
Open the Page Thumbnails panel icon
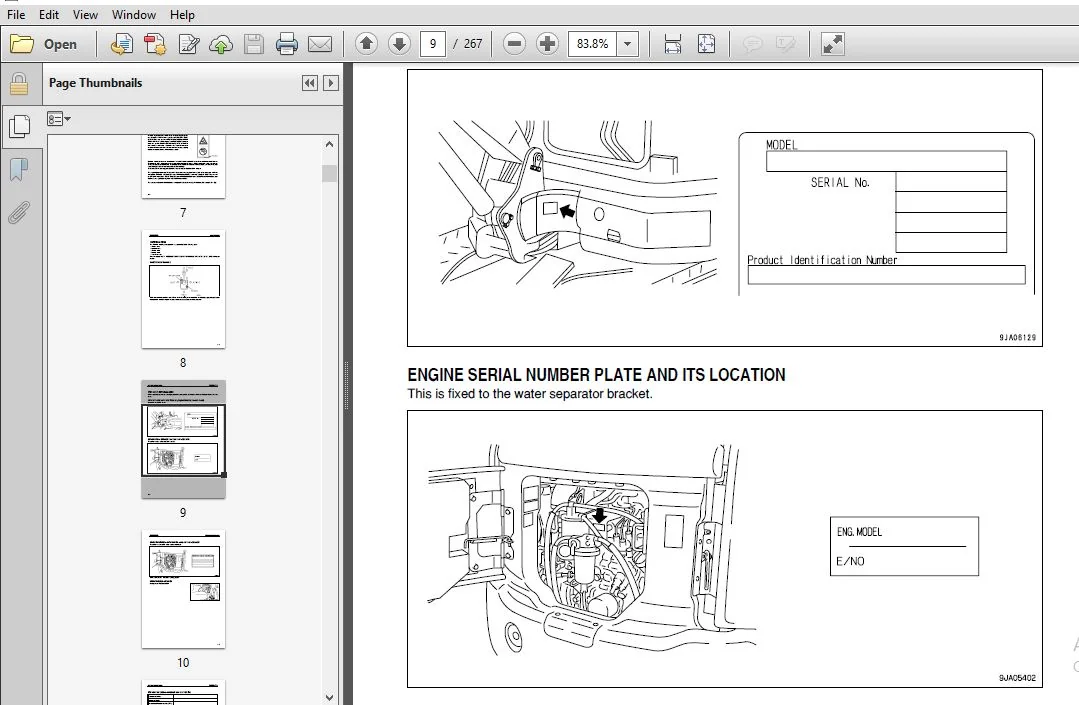[19, 126]
